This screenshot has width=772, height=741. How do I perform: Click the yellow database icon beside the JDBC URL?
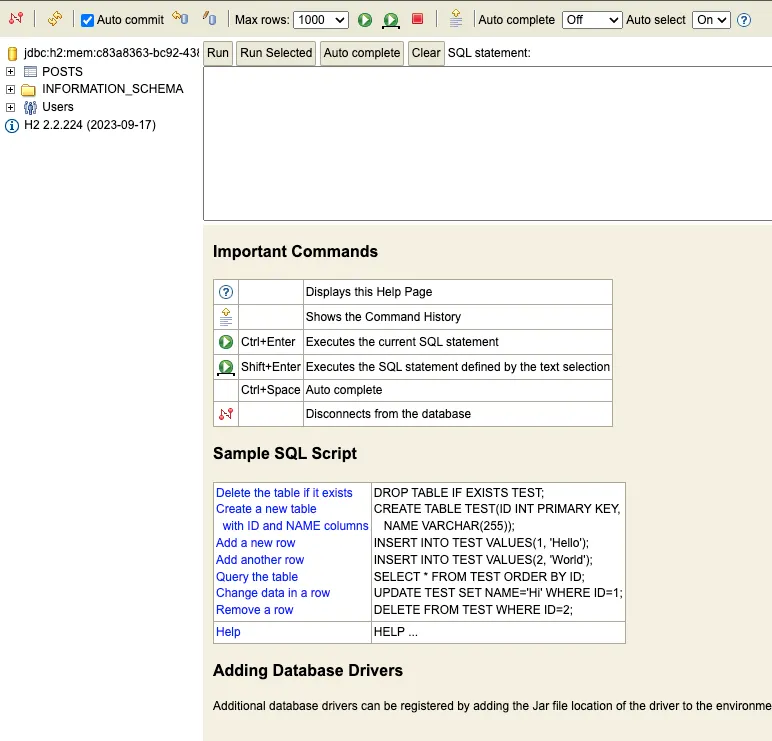13,53
